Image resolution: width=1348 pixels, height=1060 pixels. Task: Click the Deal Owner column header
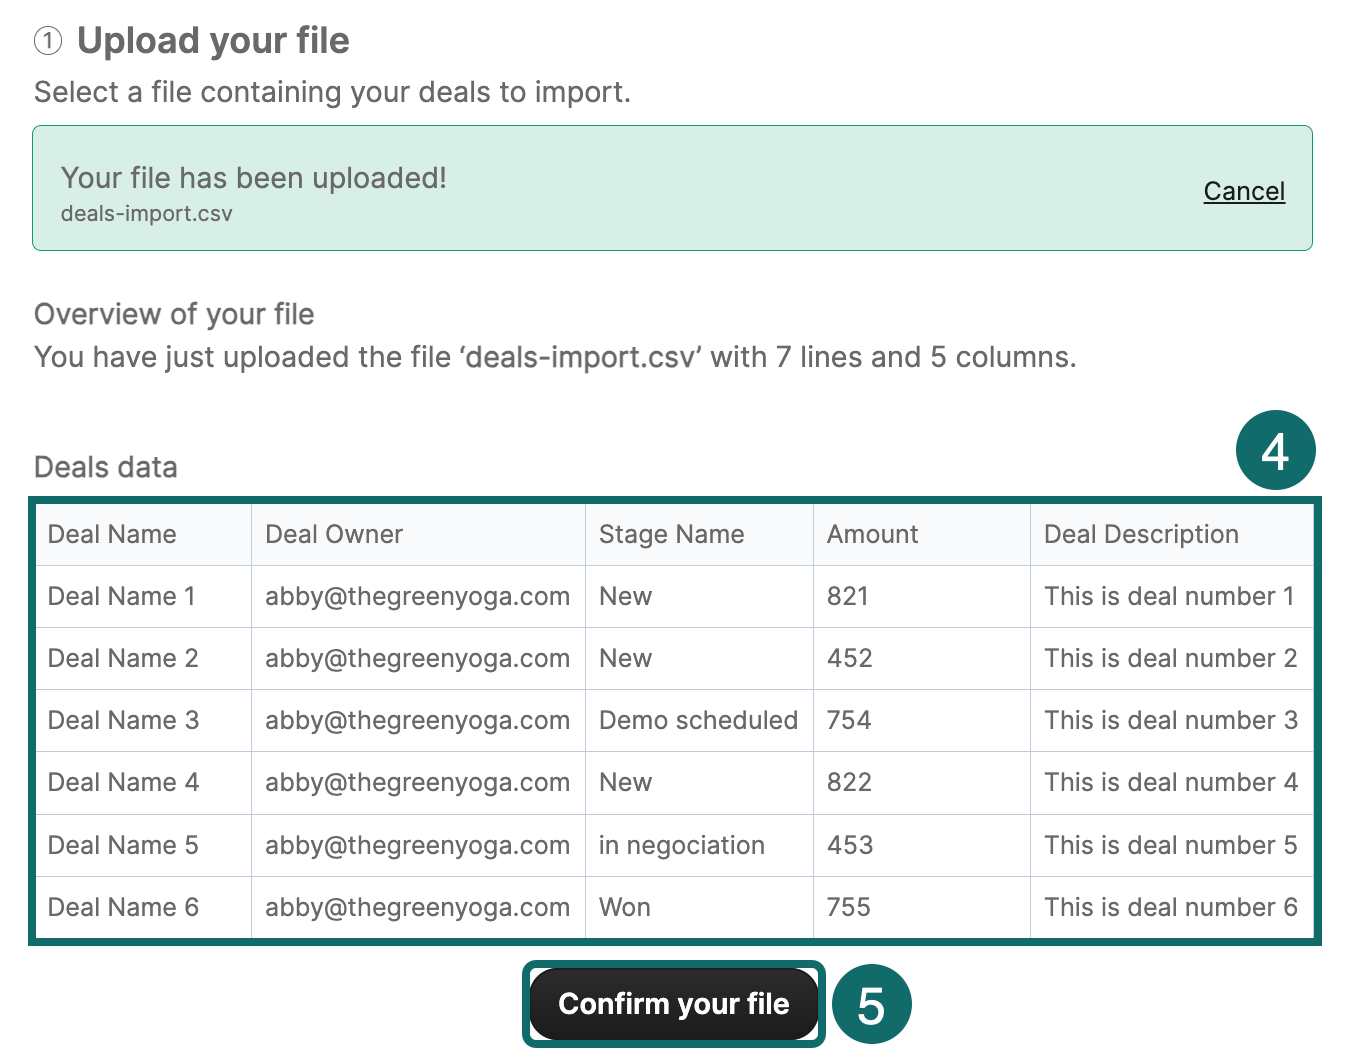click(334, 534)
